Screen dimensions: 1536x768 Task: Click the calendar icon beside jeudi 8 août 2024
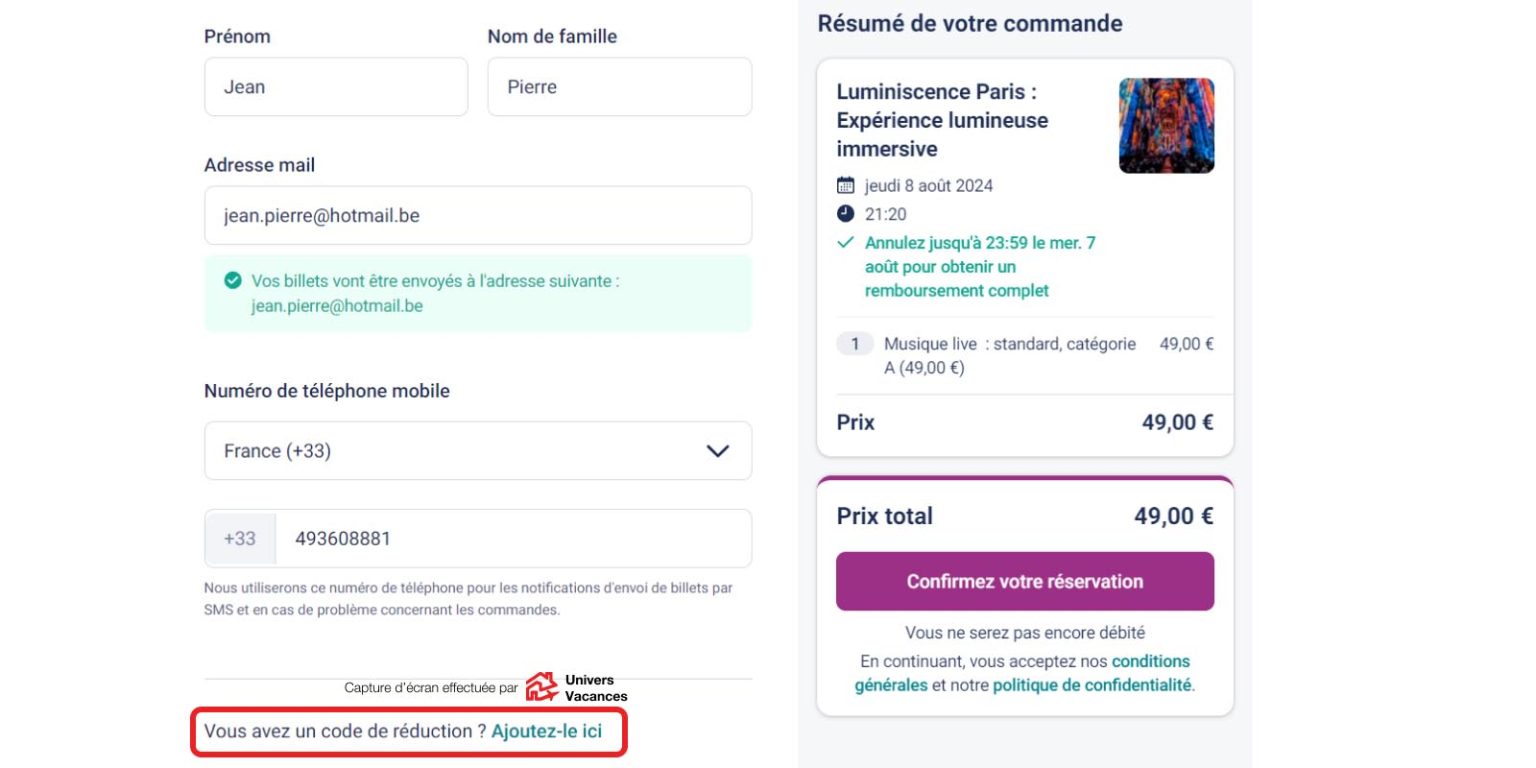click(x=846, y=185)
